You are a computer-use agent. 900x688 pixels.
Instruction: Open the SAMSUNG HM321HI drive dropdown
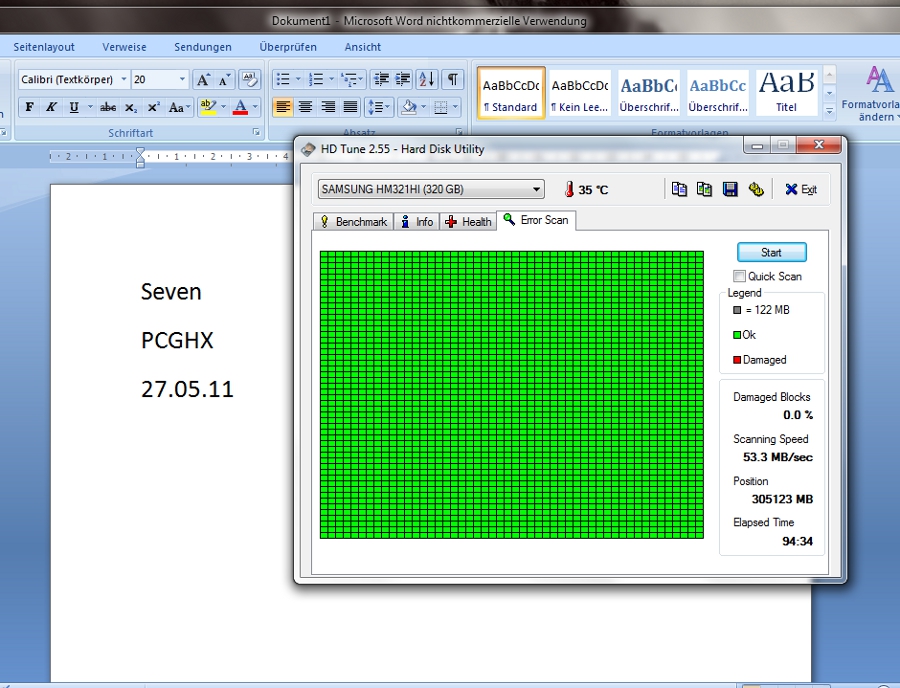(431, 189)
